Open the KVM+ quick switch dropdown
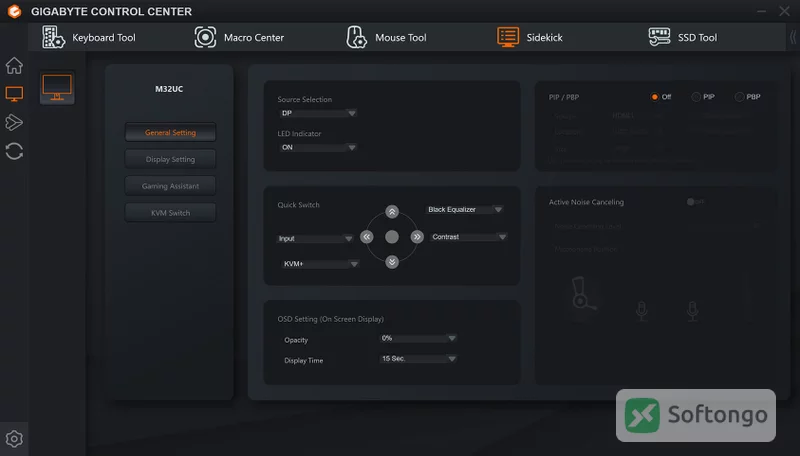Screen dimensions: 800x456 click(320, 264)
